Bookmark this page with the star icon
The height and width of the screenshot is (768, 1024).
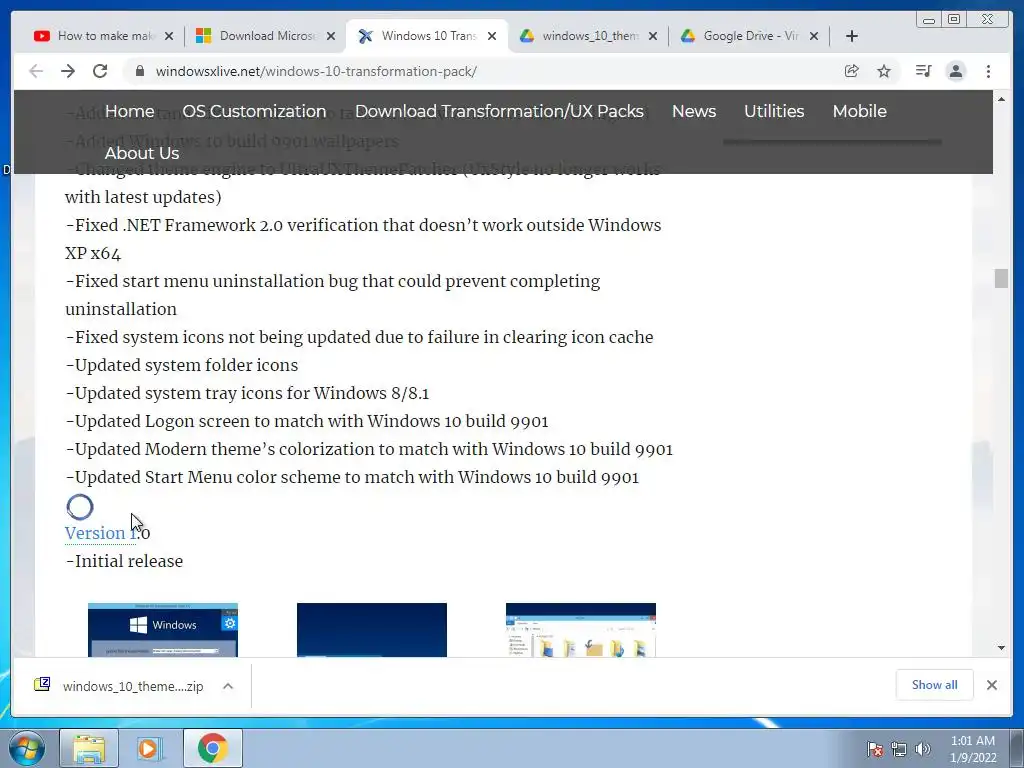pyautogui.click(x=884, y=71)
